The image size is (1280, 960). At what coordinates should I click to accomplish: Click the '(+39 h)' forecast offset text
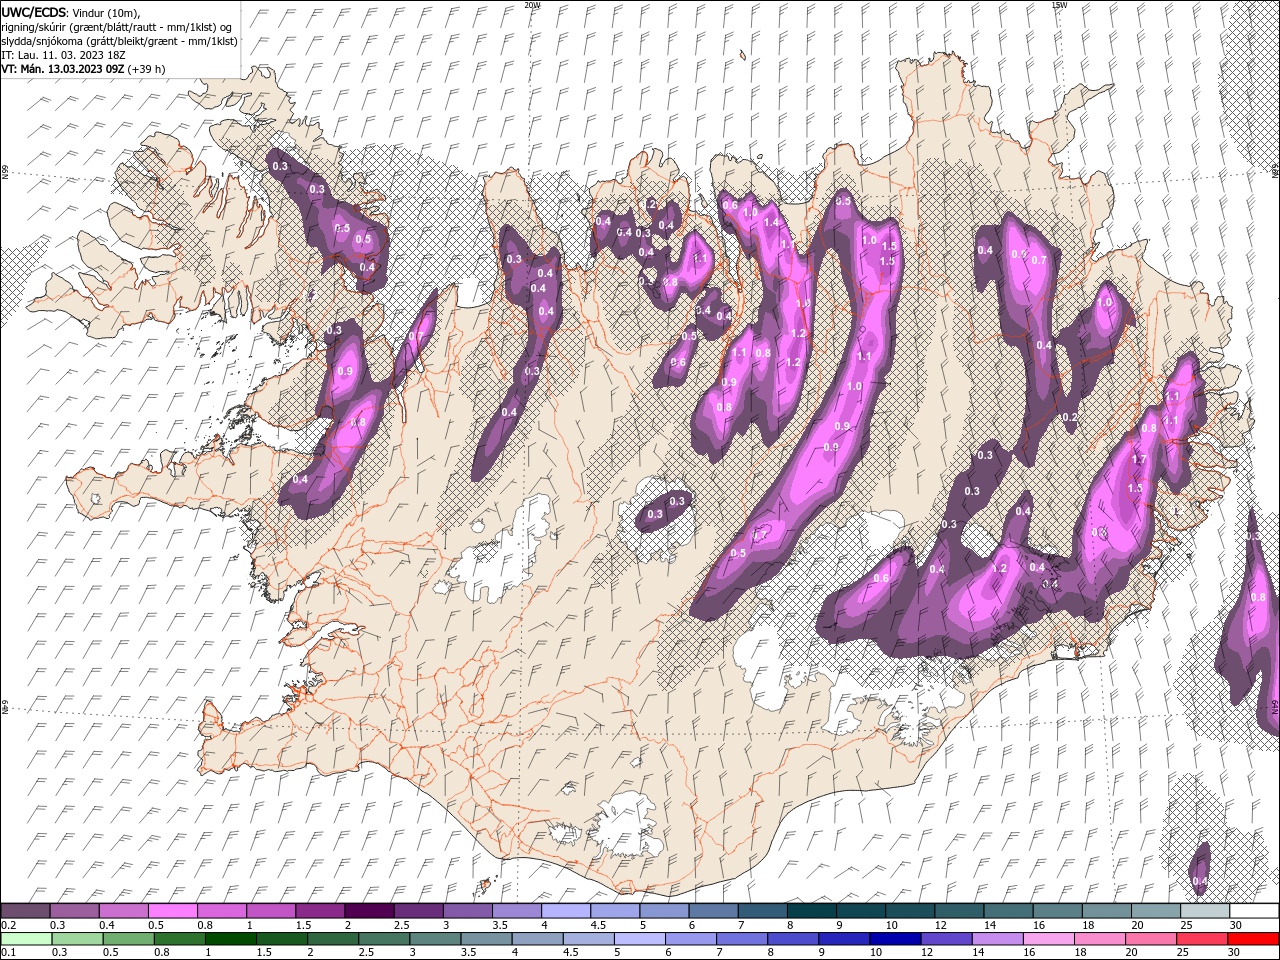point(147,69)
